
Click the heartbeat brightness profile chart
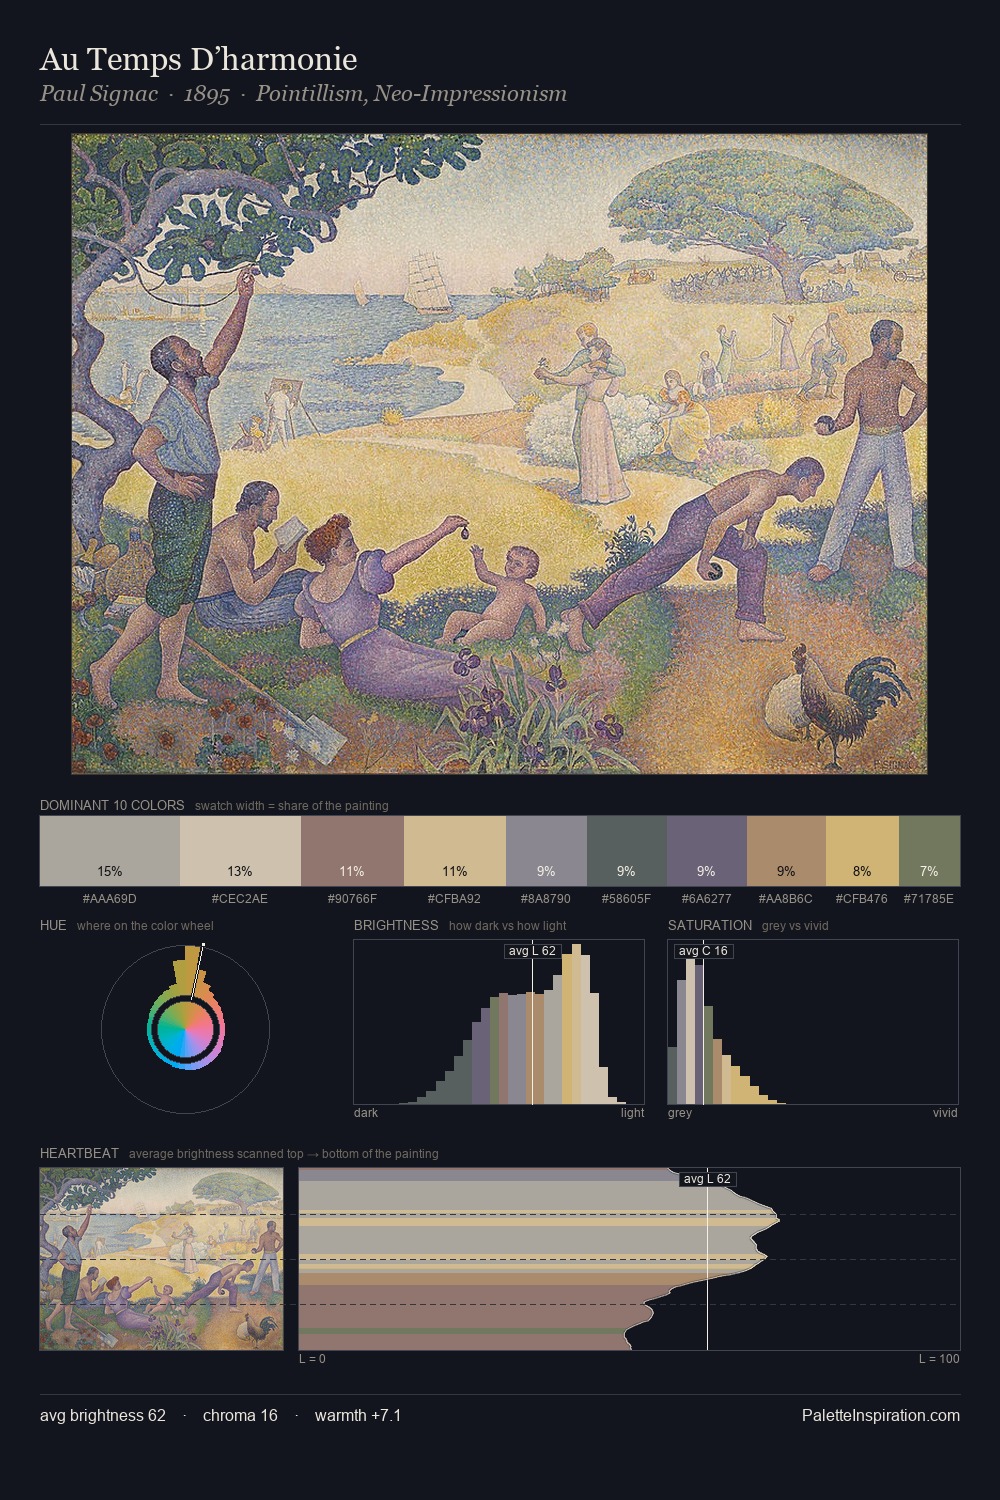tap(629, 1259)
